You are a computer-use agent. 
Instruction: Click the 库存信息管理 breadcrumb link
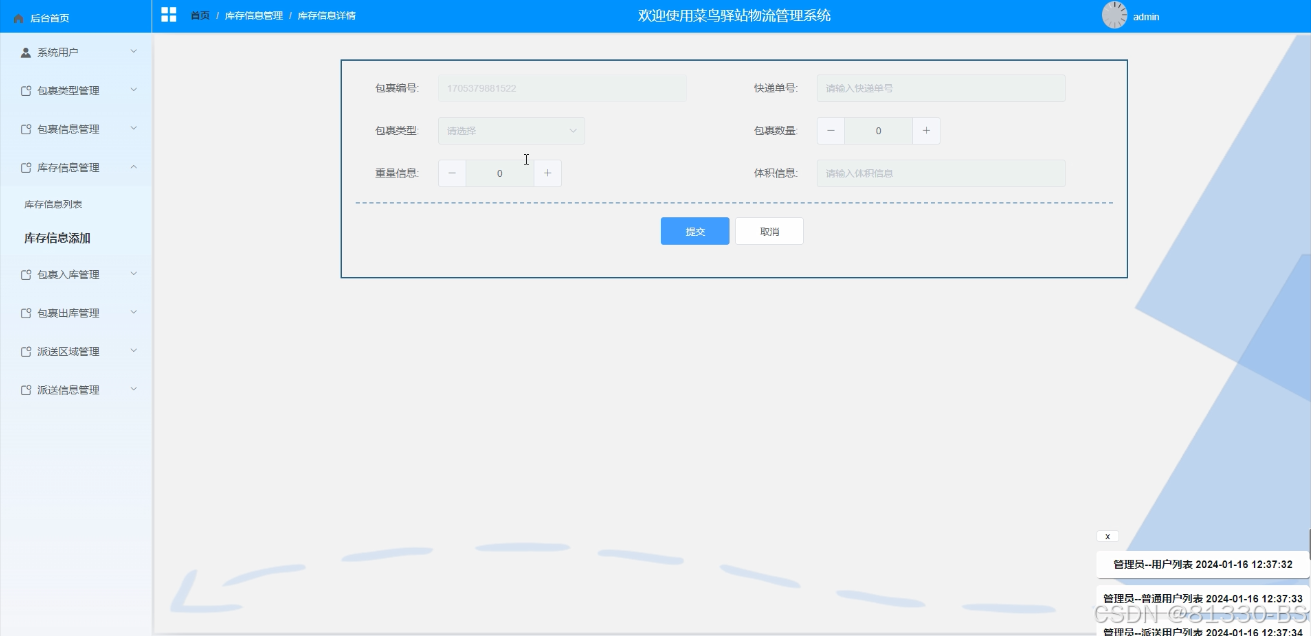point(254,16)
